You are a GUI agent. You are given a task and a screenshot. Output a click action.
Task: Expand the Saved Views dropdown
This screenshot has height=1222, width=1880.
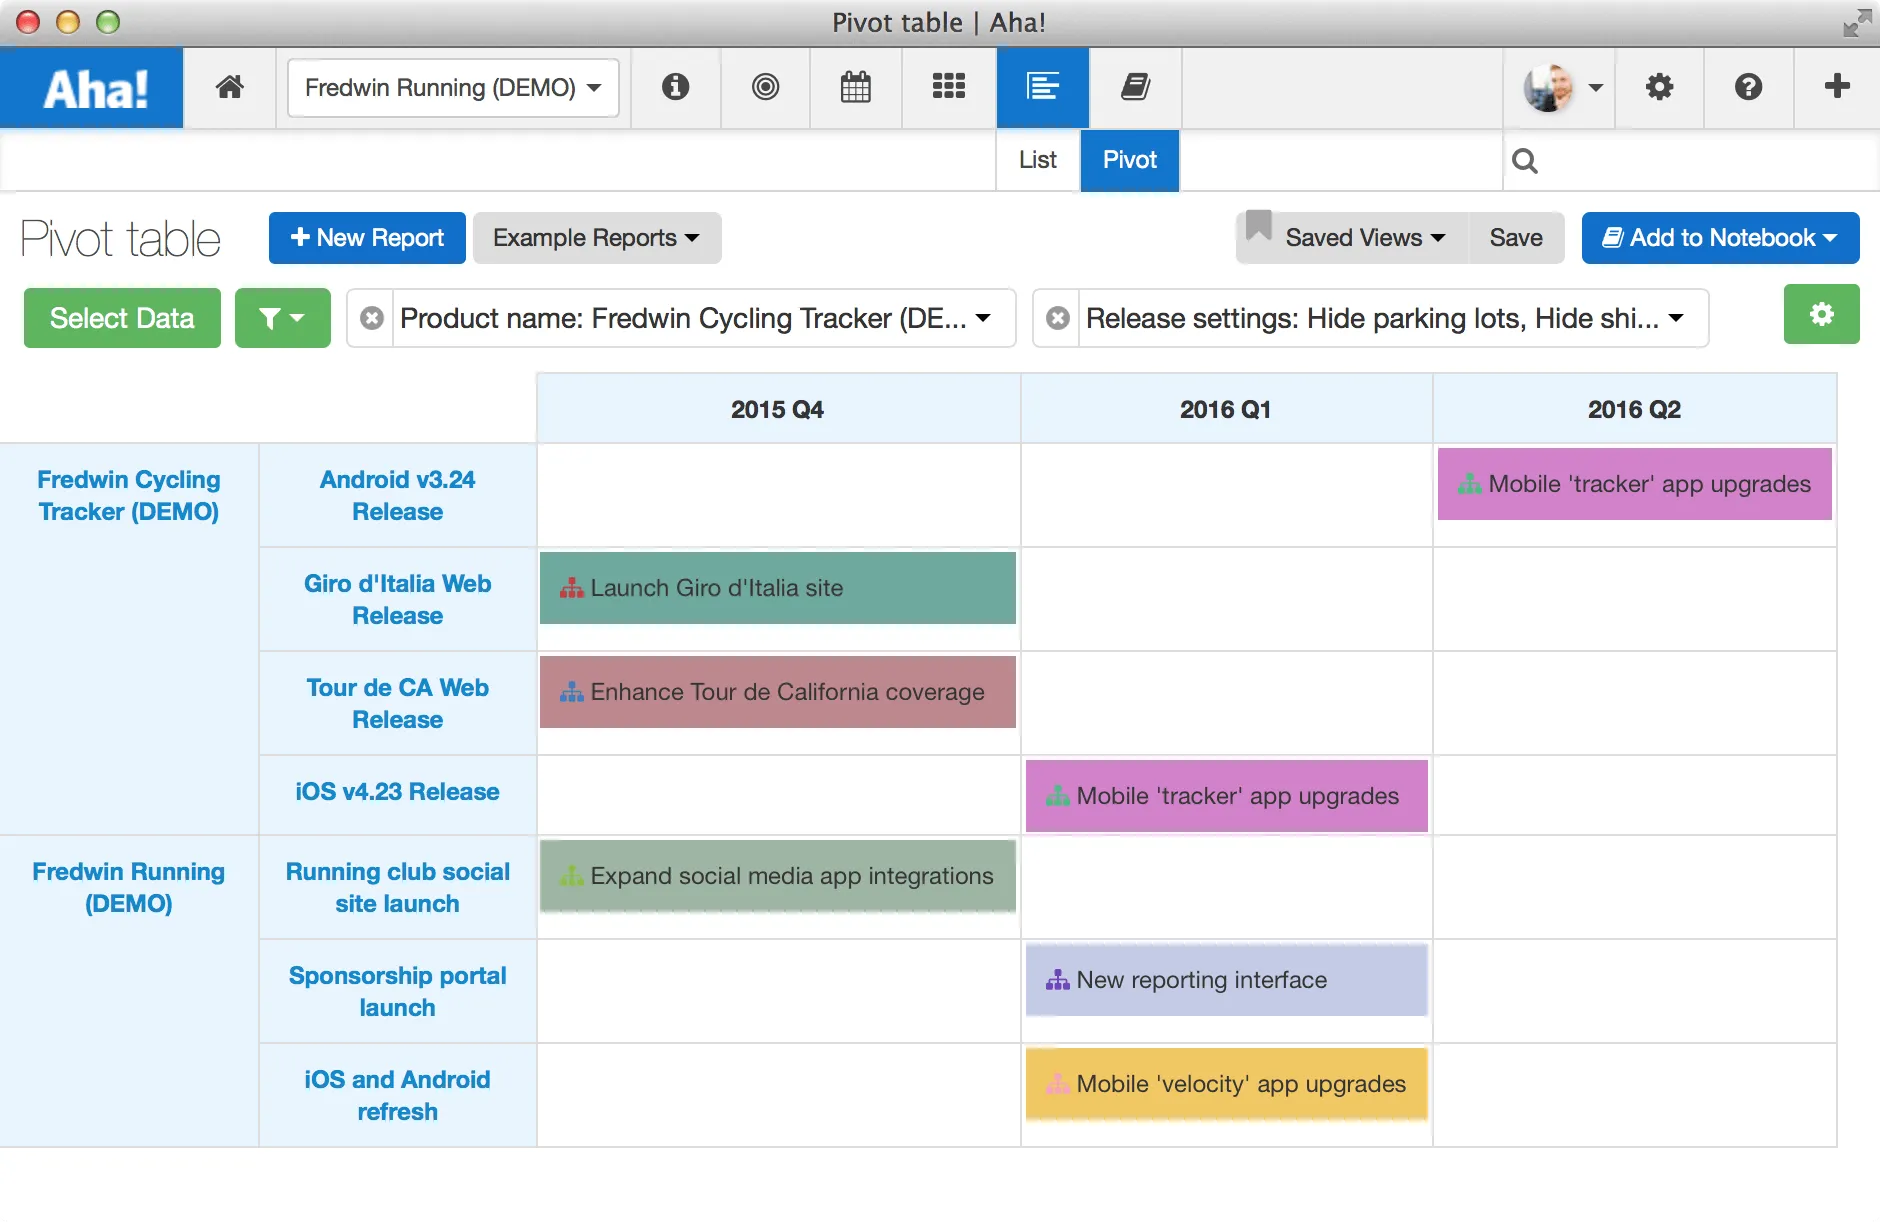coord(1364,238)
